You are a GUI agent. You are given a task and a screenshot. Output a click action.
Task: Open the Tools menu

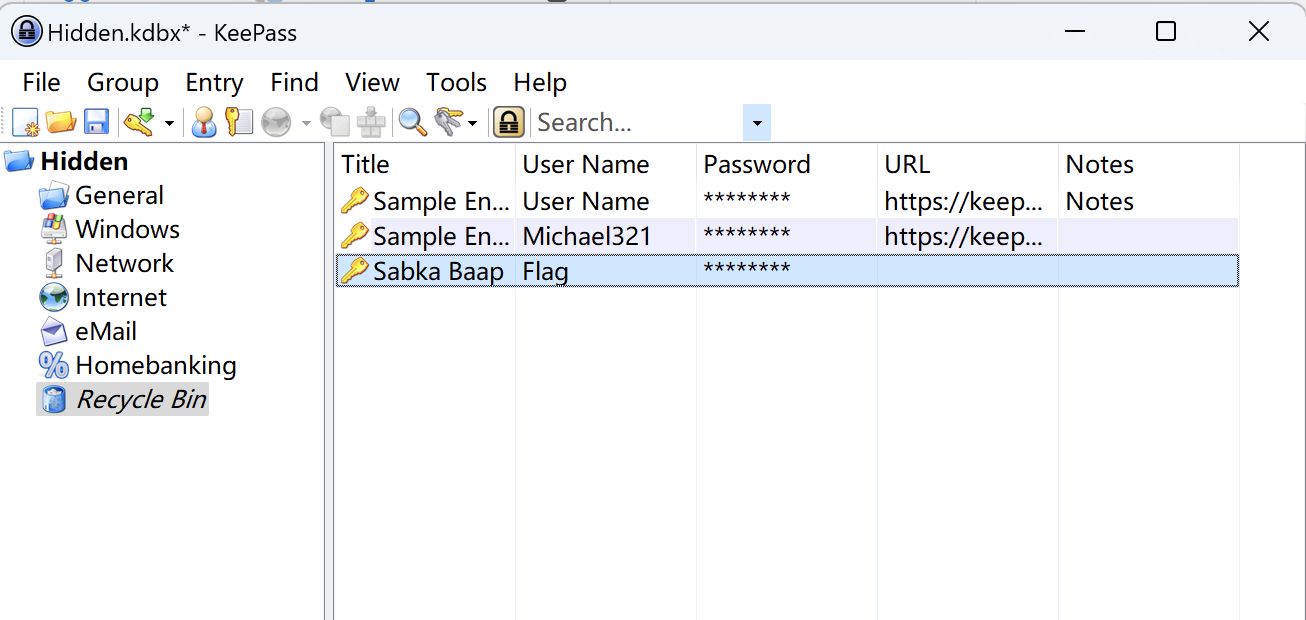click(456, 82)
